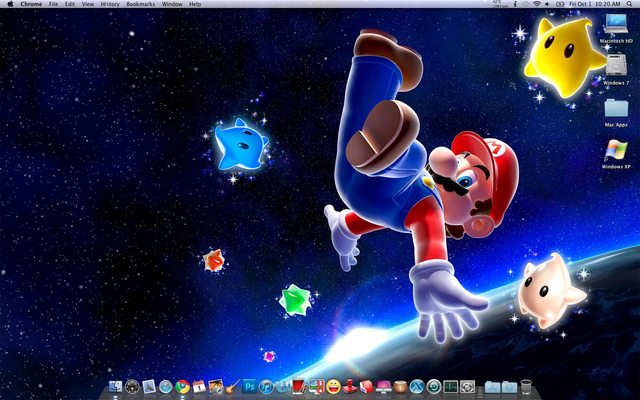The height and width of the screenshot is (400, 640).
Task: Open the Bookmarks menu
Action: tap(141, 4)
